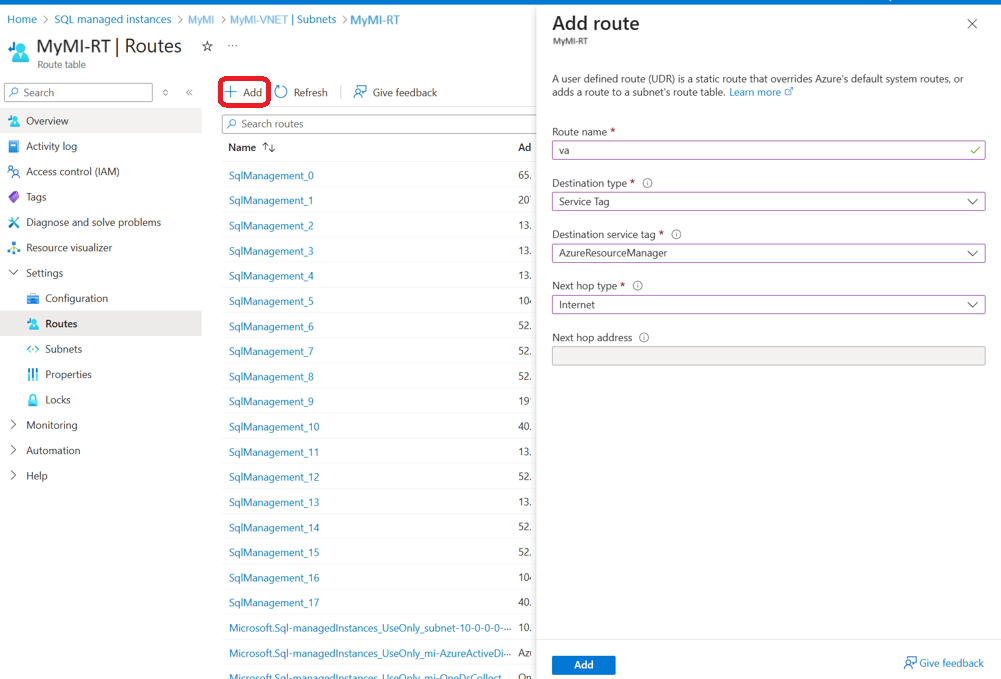Viewport: 1001px width, 679px height.
Task: Click the Search routes box
Action: coord(380,124)
